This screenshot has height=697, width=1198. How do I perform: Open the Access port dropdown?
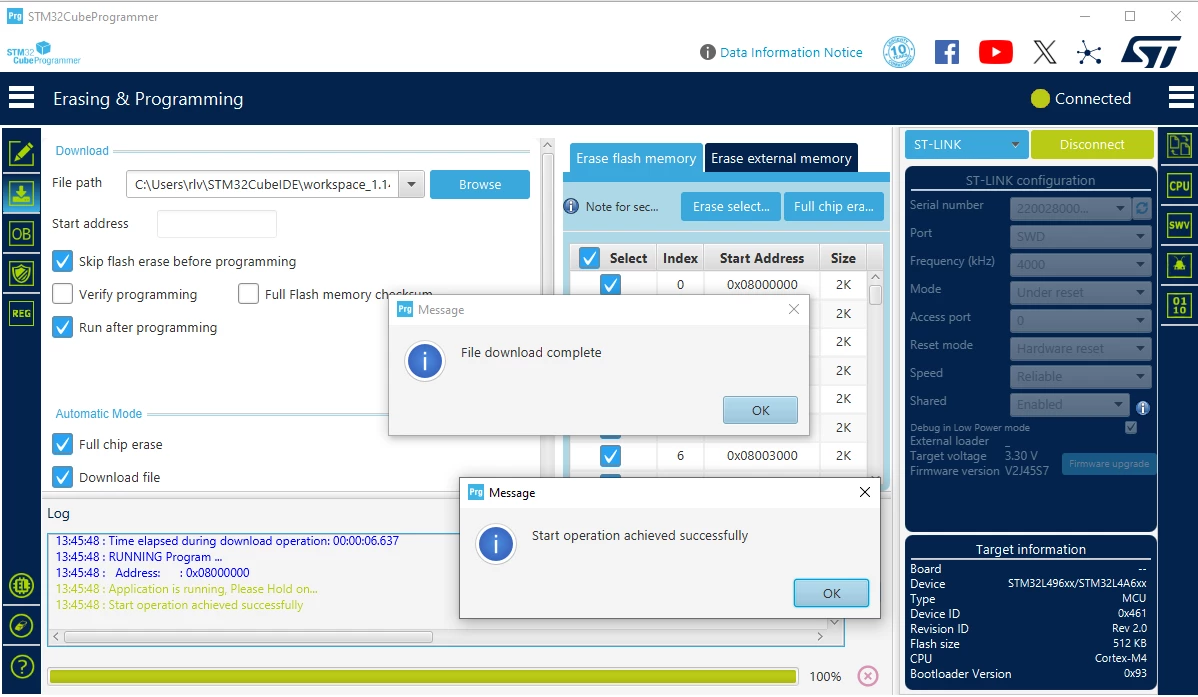1080,320
